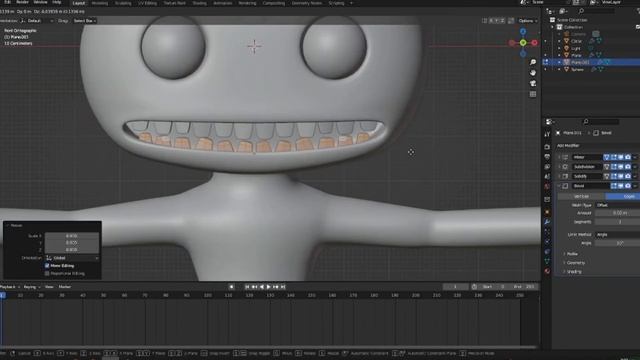Open the World properties tab icon
This screenshot has height=360, width=640.
547,186
